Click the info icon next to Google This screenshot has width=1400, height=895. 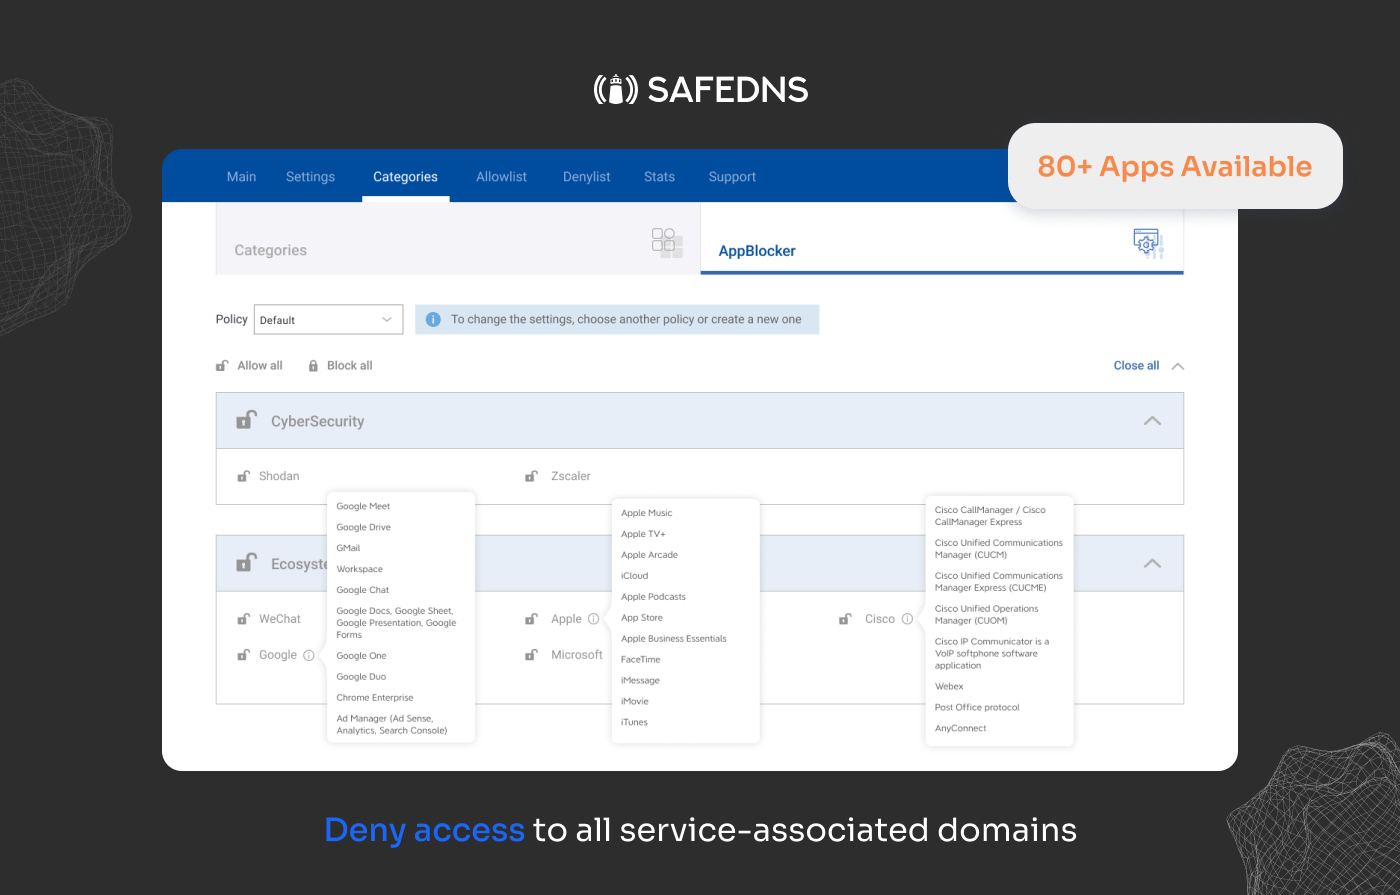pos(308,654)
